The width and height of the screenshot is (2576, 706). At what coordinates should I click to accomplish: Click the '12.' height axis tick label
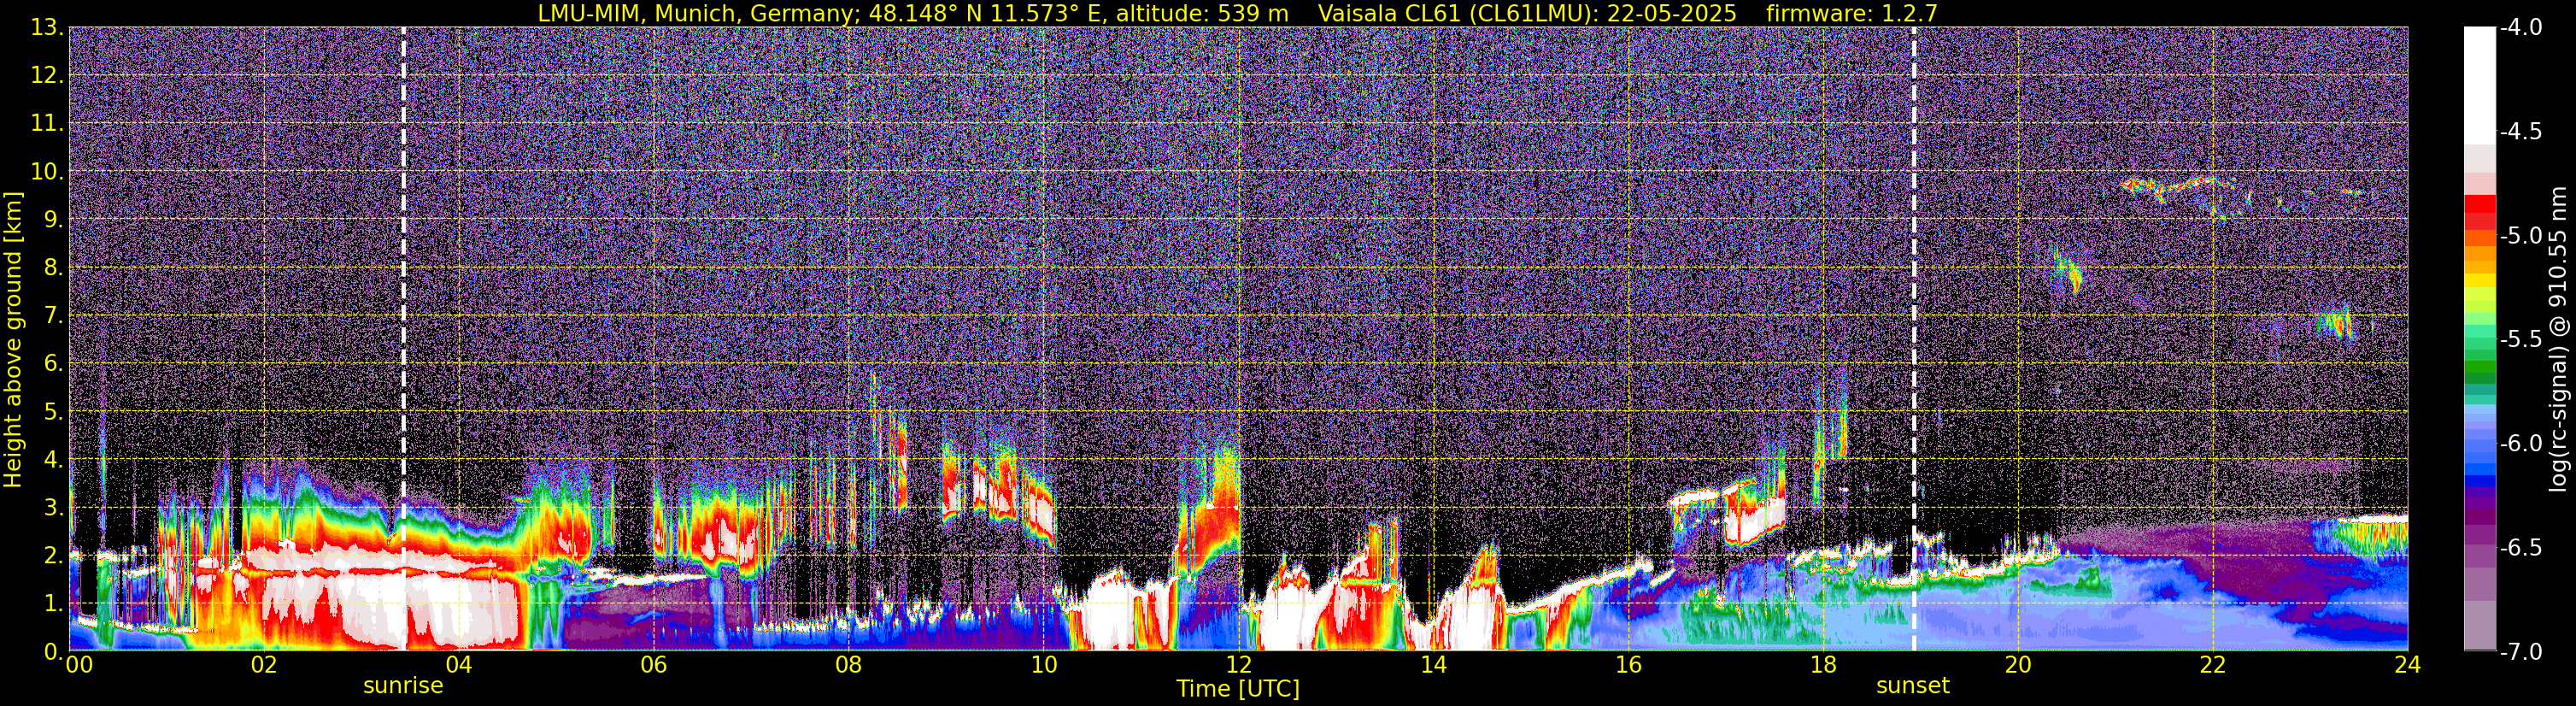point(47,76)
